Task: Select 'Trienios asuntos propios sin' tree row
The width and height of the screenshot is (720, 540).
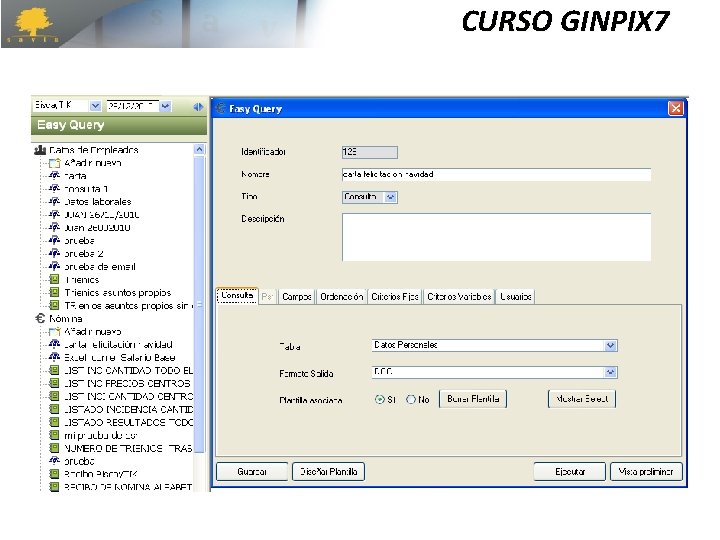Action: 127,305
